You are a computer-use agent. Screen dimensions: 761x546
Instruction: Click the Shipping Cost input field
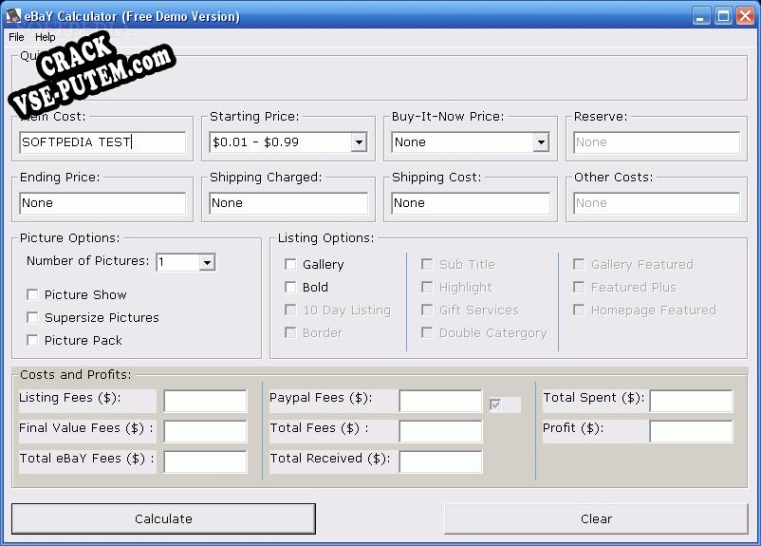[470, 203]
